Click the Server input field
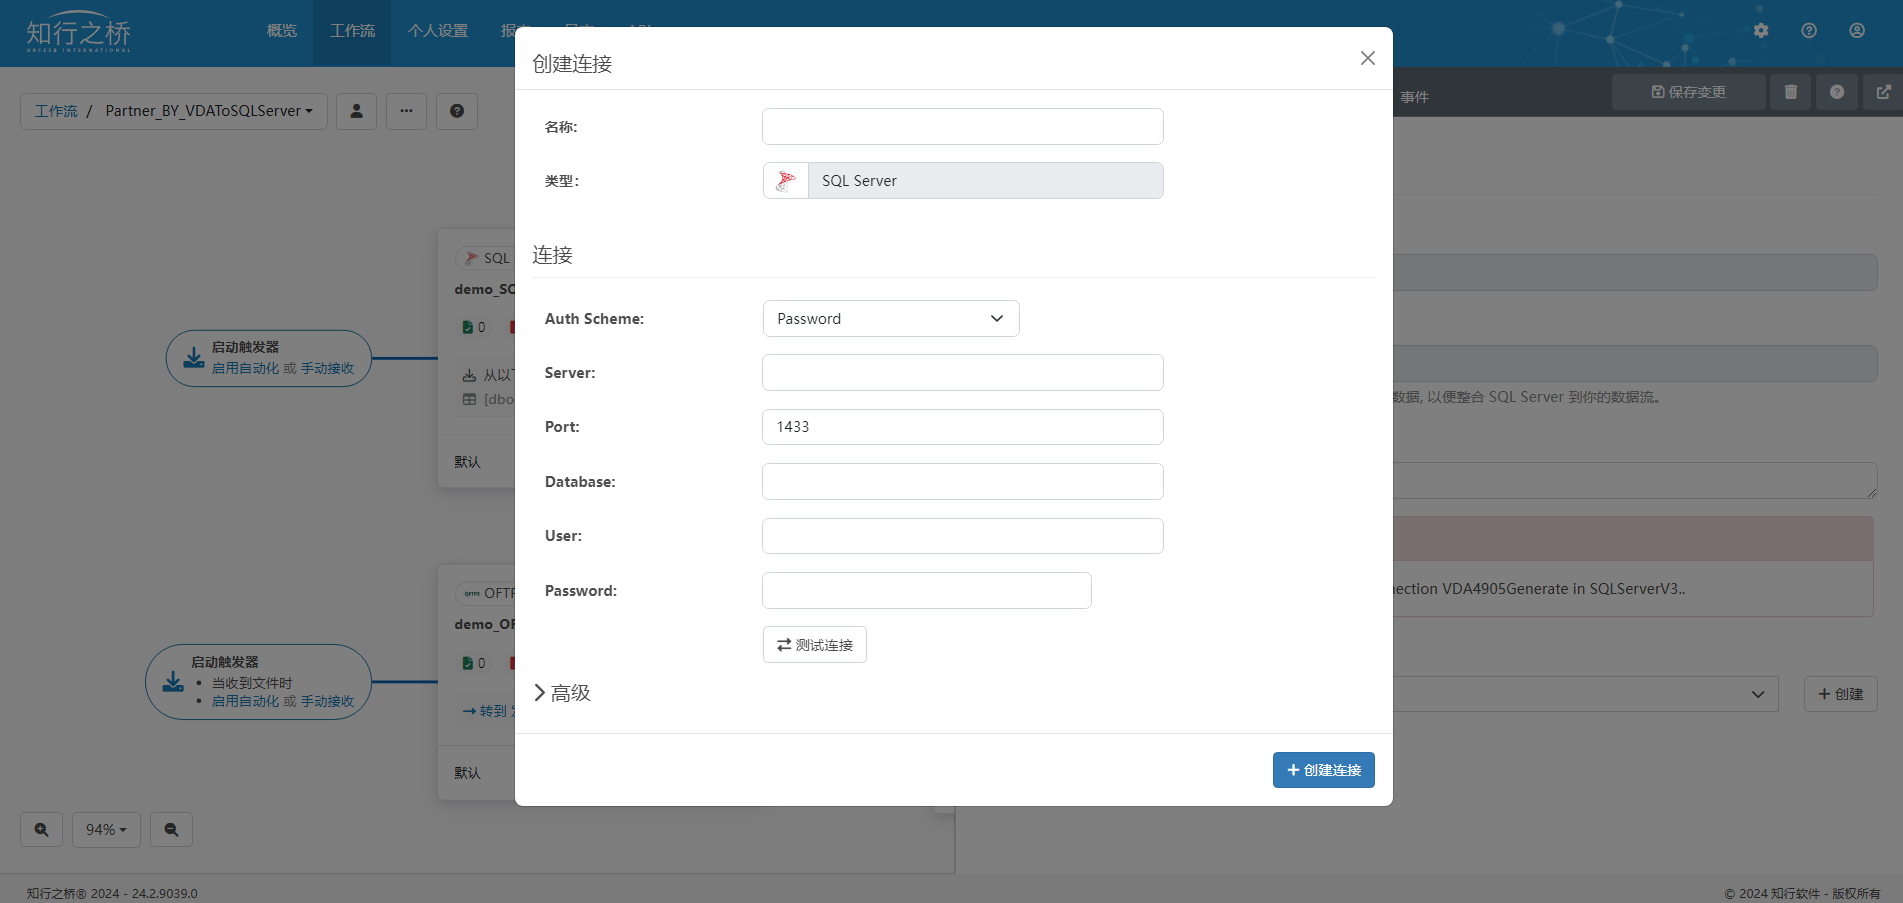This screenshot has height=903, width=1903. [x=962, y=373]
